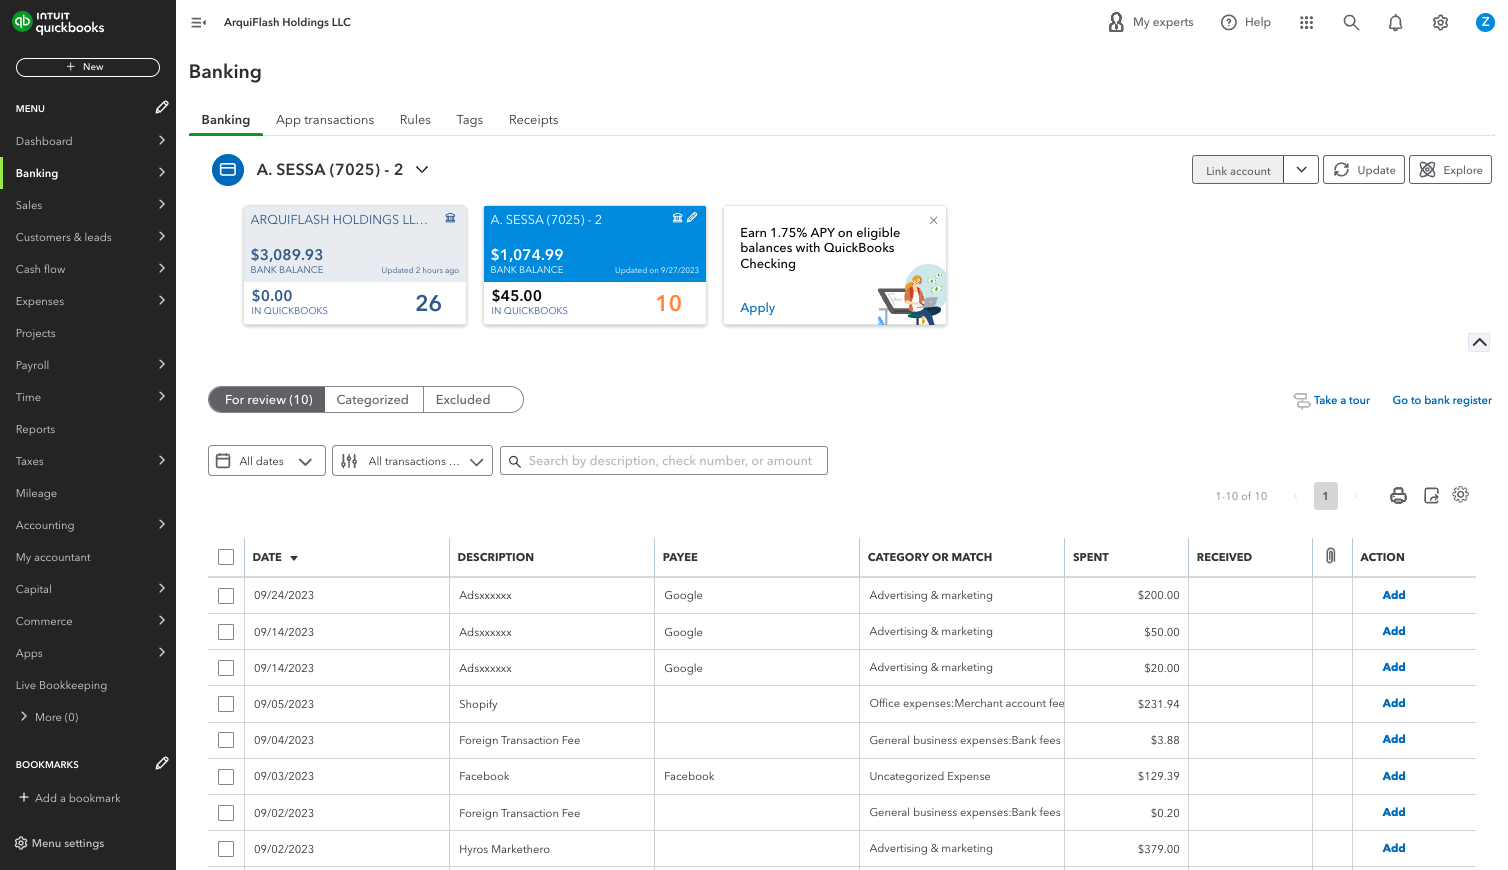Edit bookmarks using the pencil icon
This screenshot has width=1508, height=870.
coord(162,763)
